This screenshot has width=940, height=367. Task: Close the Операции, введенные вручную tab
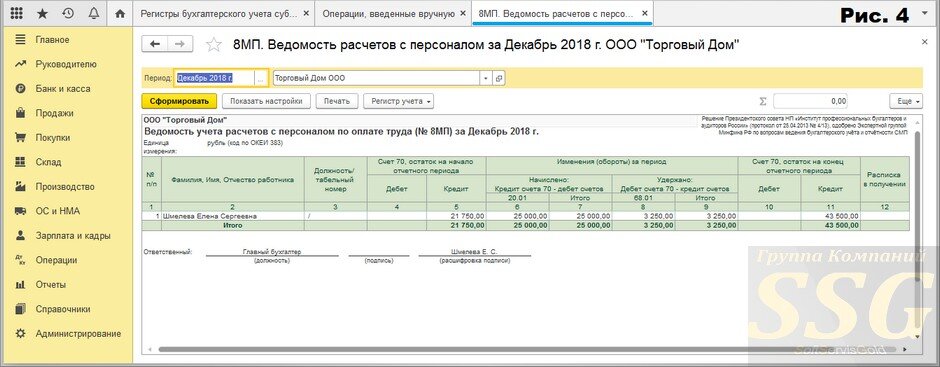pos(463,14)
